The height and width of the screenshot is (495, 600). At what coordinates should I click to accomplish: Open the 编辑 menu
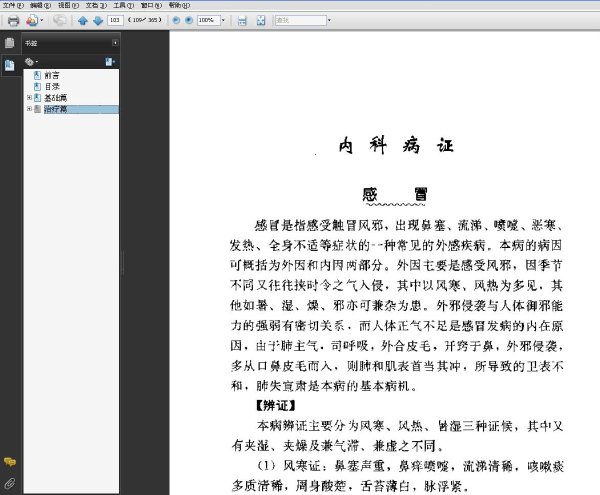[x=41, y=5]
